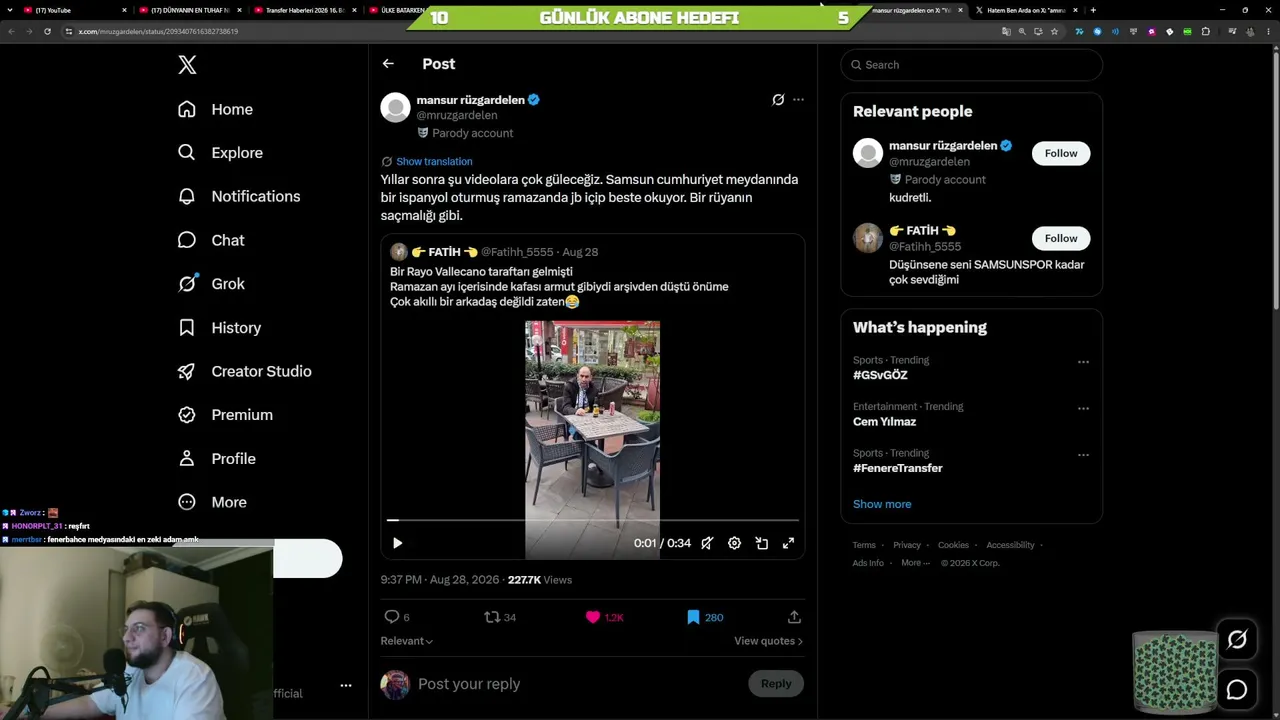Open mansur rüzgardelen's avatar on the post
The image size is (1280, 720).
click(x=396, y=107)
